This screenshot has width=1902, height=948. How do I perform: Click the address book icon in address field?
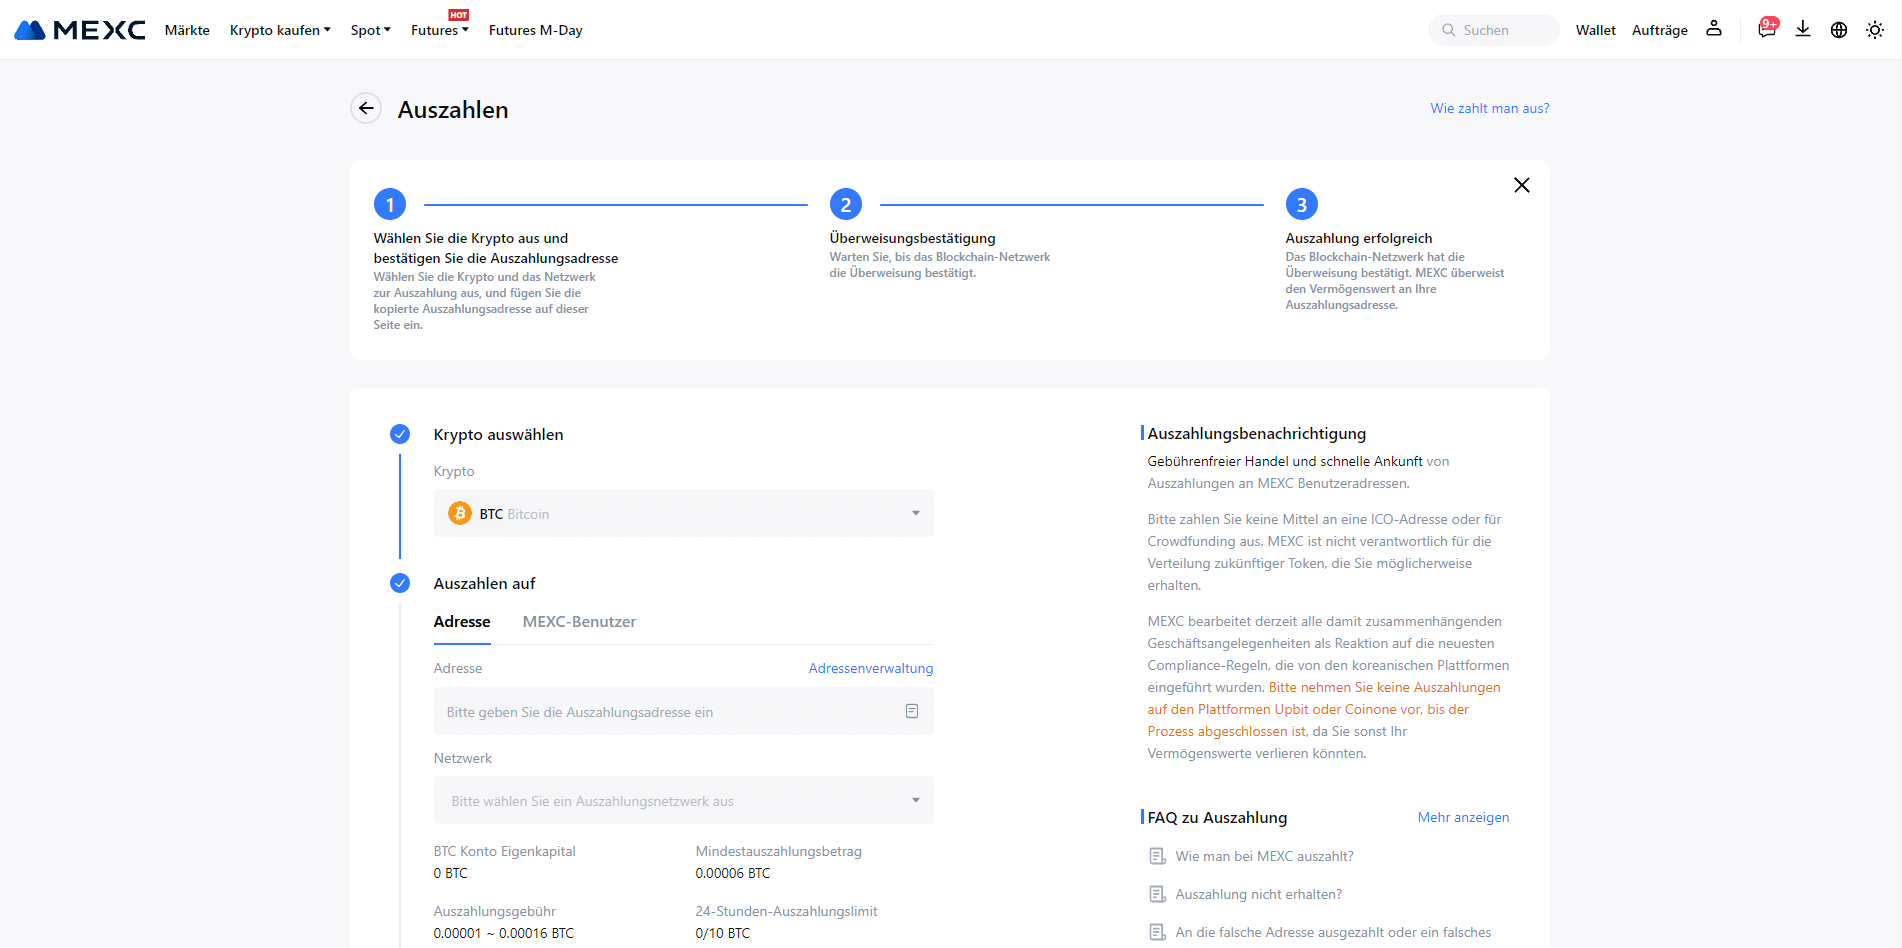coord(912,711)
